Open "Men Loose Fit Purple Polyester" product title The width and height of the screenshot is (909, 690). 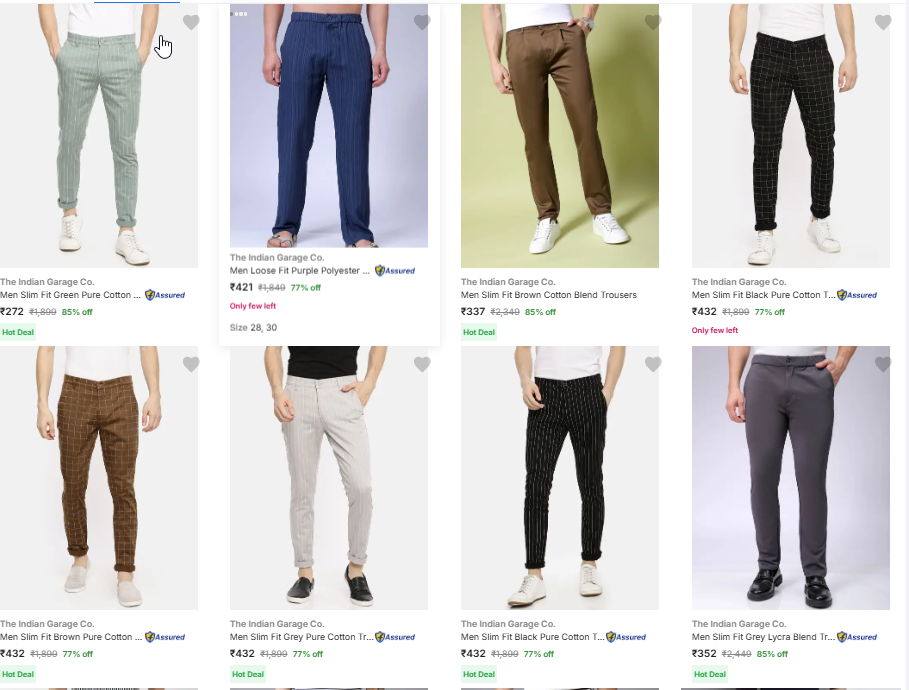[x=299, y=270]
